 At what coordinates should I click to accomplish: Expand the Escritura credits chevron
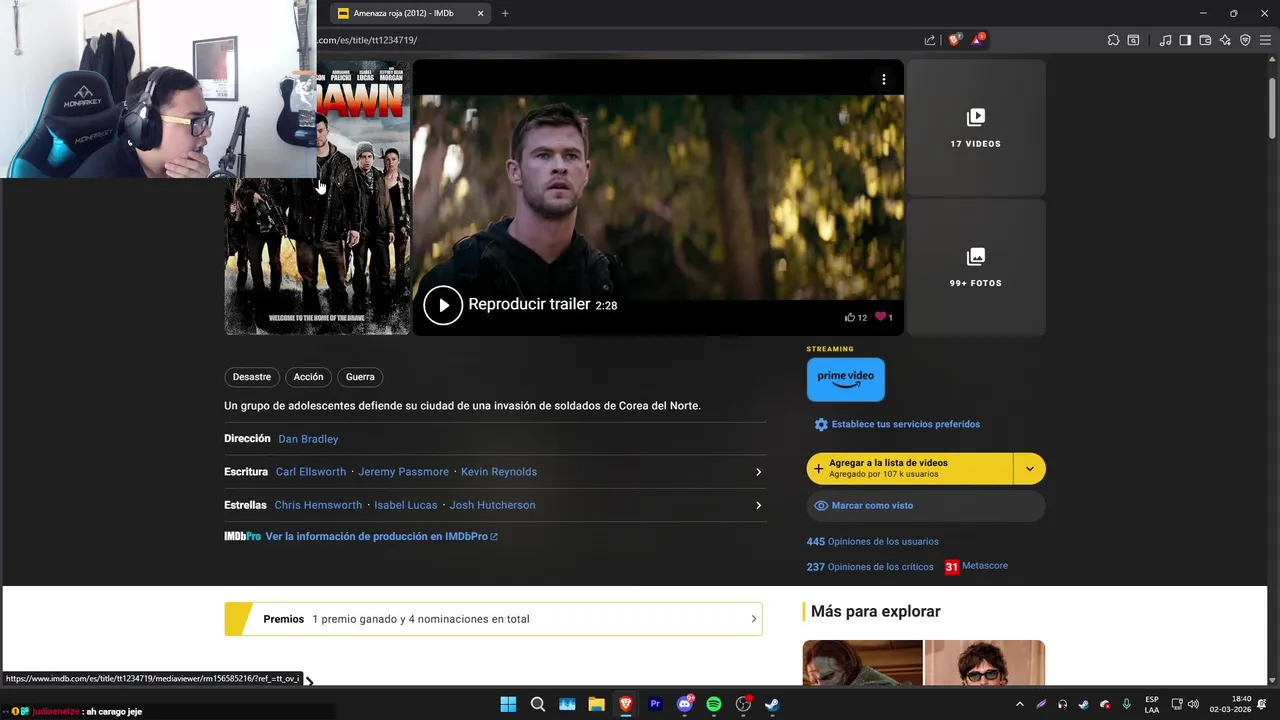coord(758,472)
